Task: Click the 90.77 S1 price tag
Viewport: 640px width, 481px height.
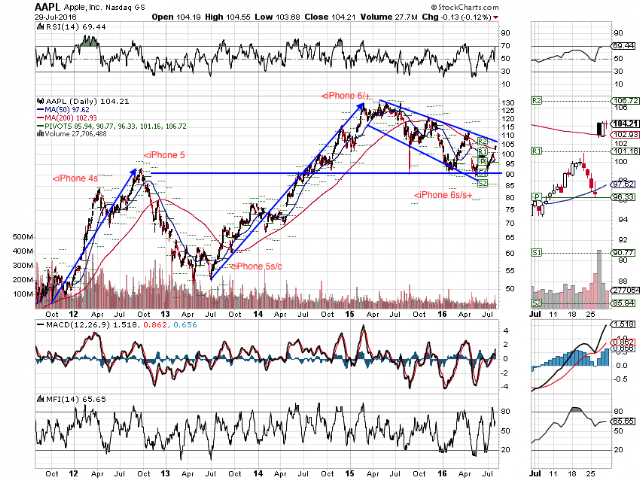Action: click(623, 253)
